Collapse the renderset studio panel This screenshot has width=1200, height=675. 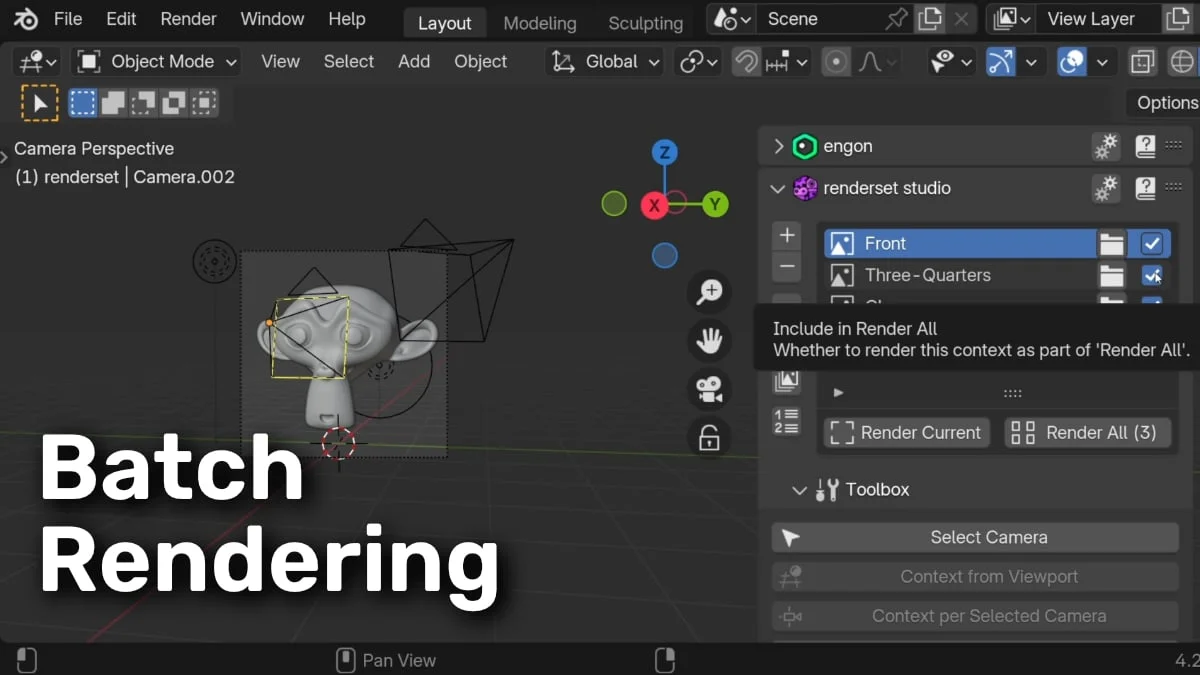tap(779, 188)
